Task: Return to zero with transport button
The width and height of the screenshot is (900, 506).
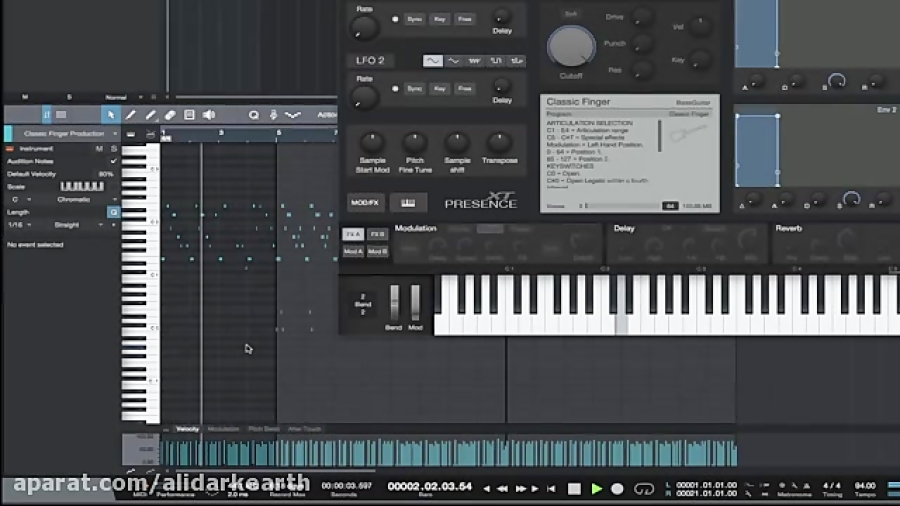Action: [551, 489]
